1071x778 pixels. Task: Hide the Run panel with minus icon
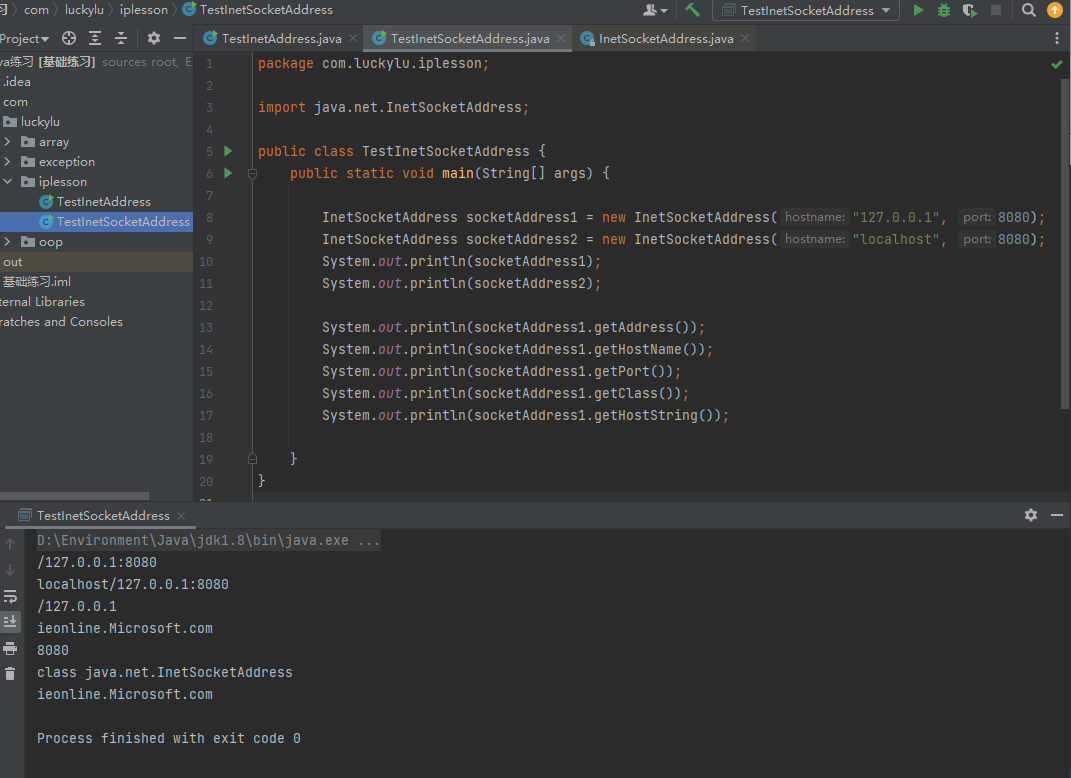click(1057, 515)
